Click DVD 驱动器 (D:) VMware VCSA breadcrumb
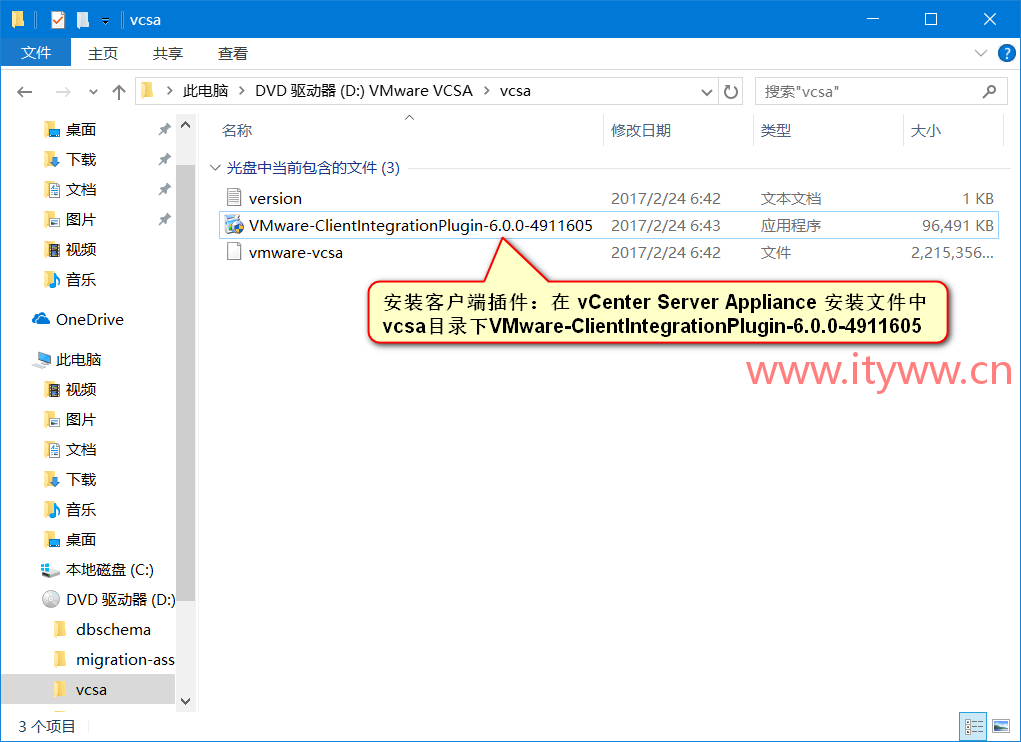Image resolution: width=1021 pixels, height=742 pixels. tap(363, 91)
